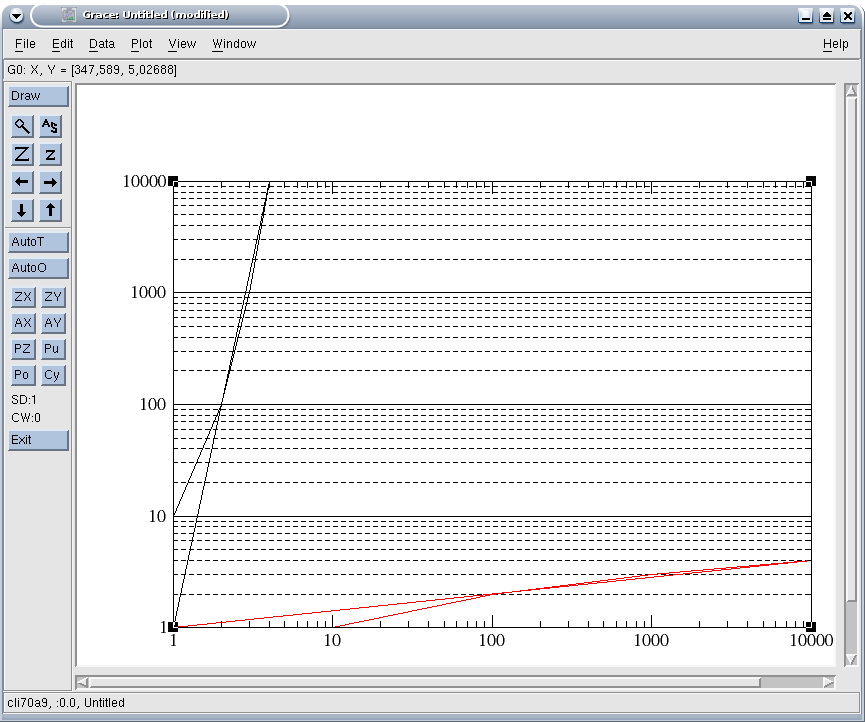The width and height of the screenshot is (865, 722).
Task: Click the autoscale 'AS' icon
Action: [x=51, y=126]
